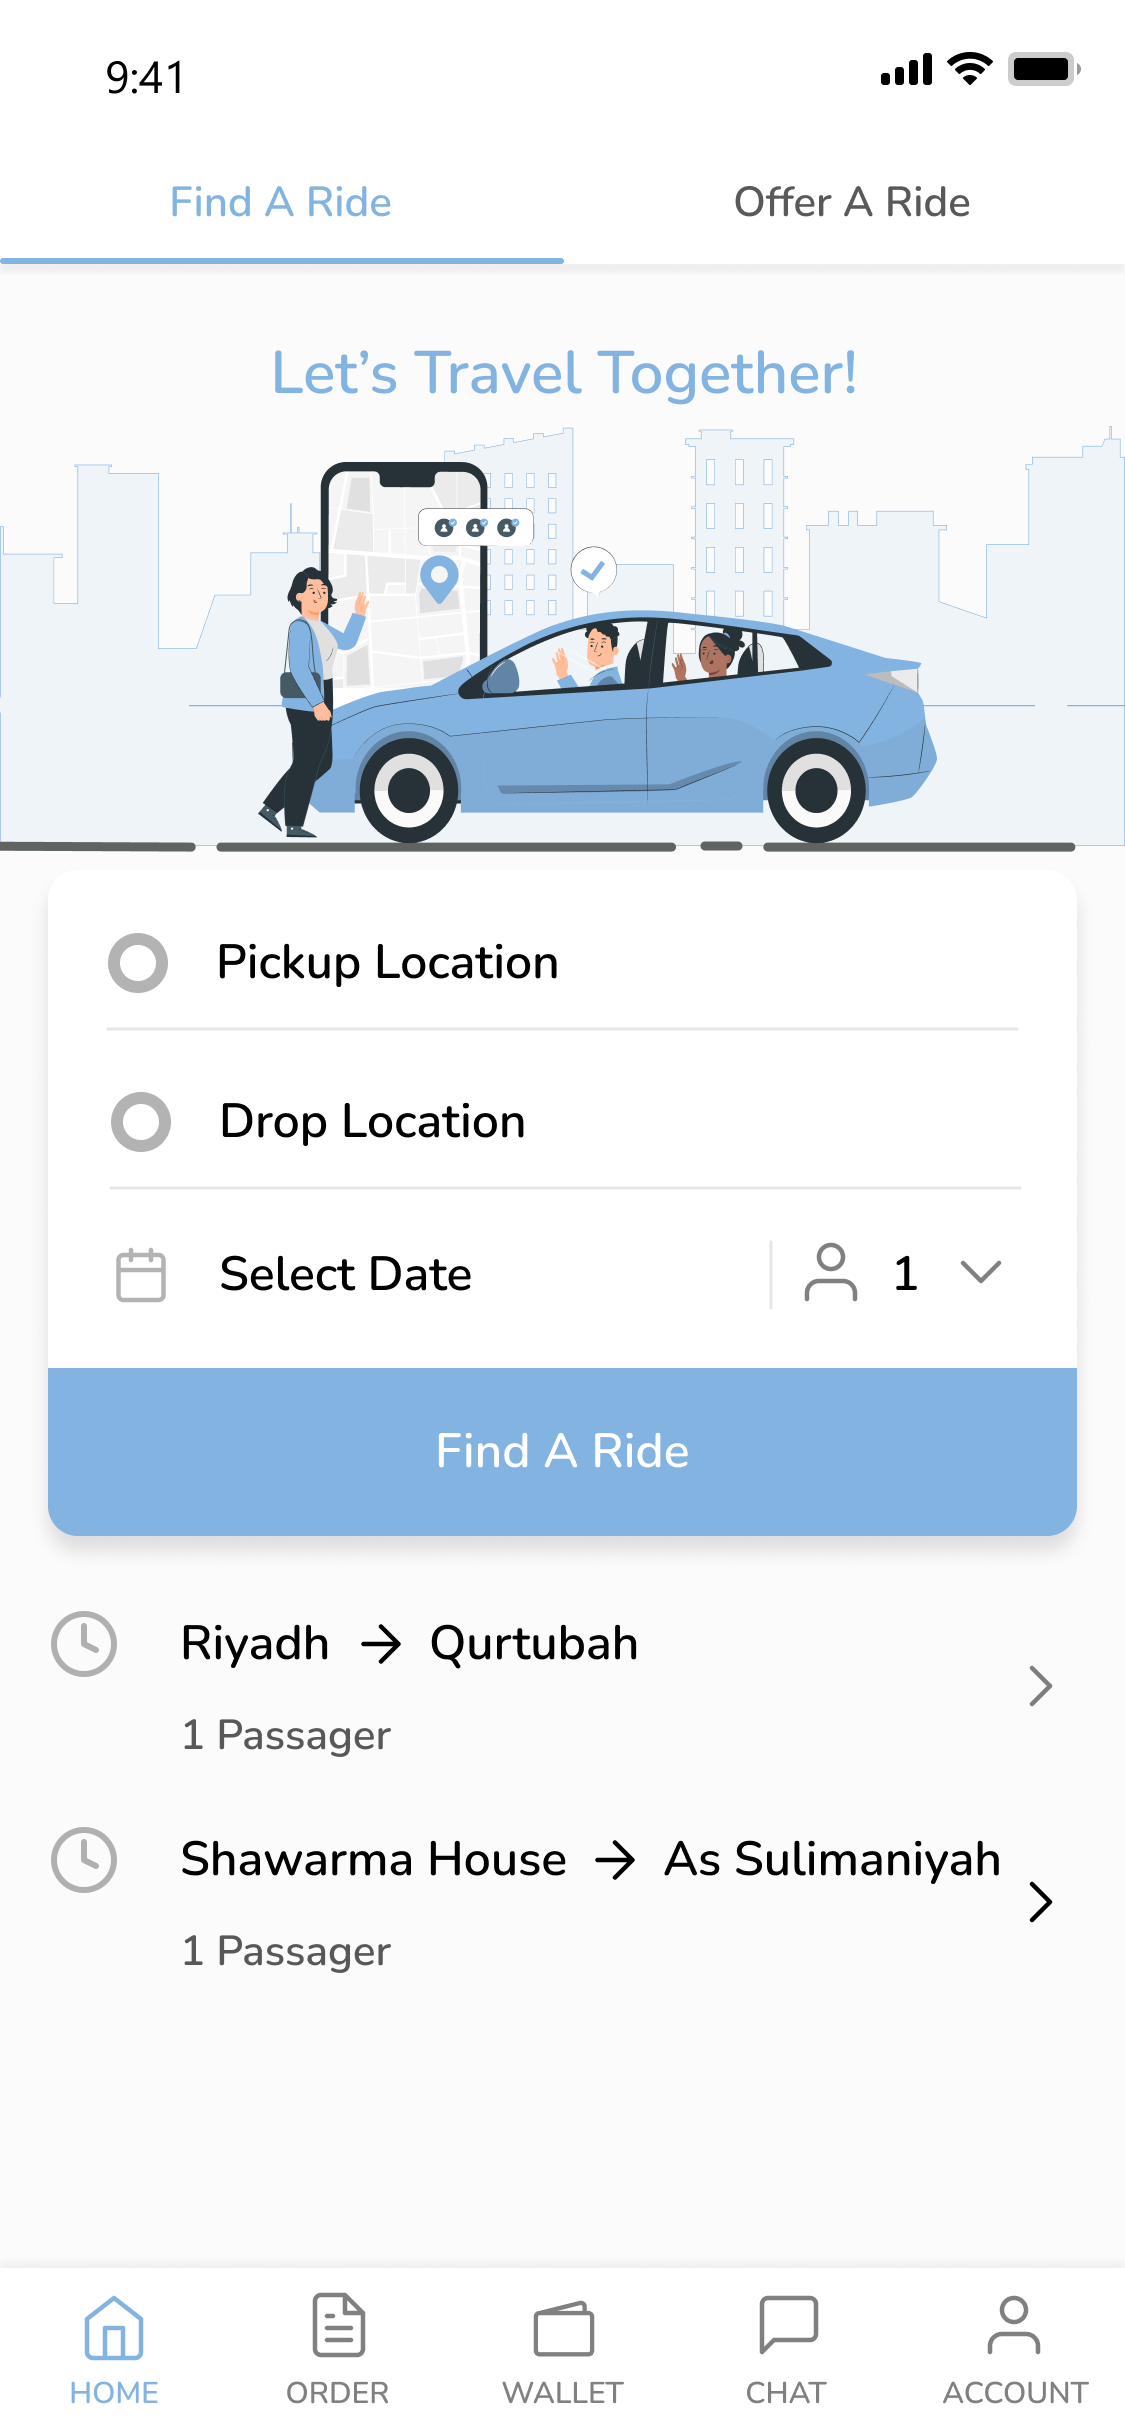Tap the calendar icon beside Select Date

tap(141, 1275)
